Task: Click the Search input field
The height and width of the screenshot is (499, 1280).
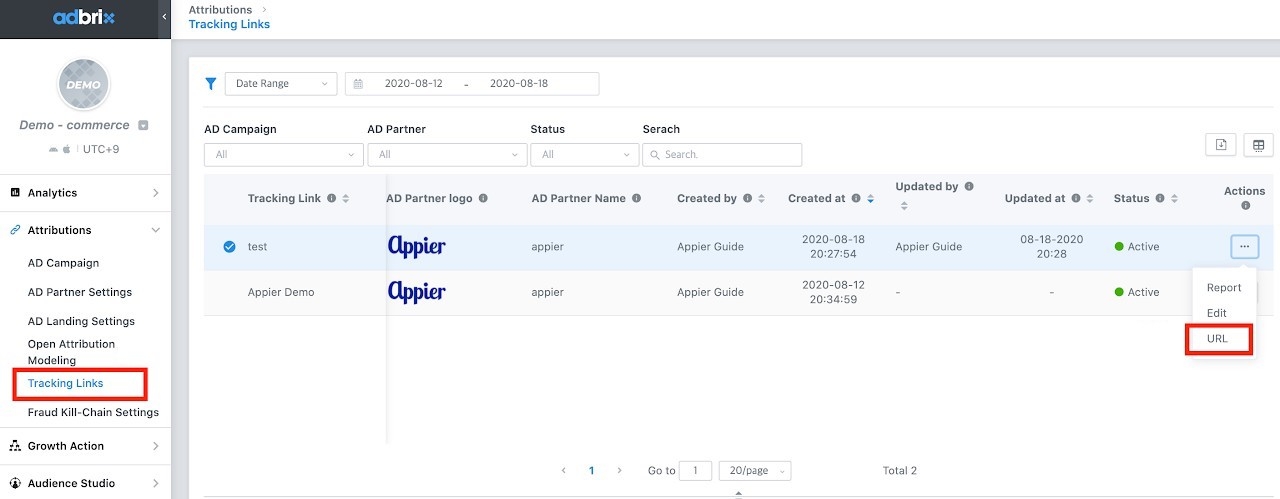Action: coord(722,155)
